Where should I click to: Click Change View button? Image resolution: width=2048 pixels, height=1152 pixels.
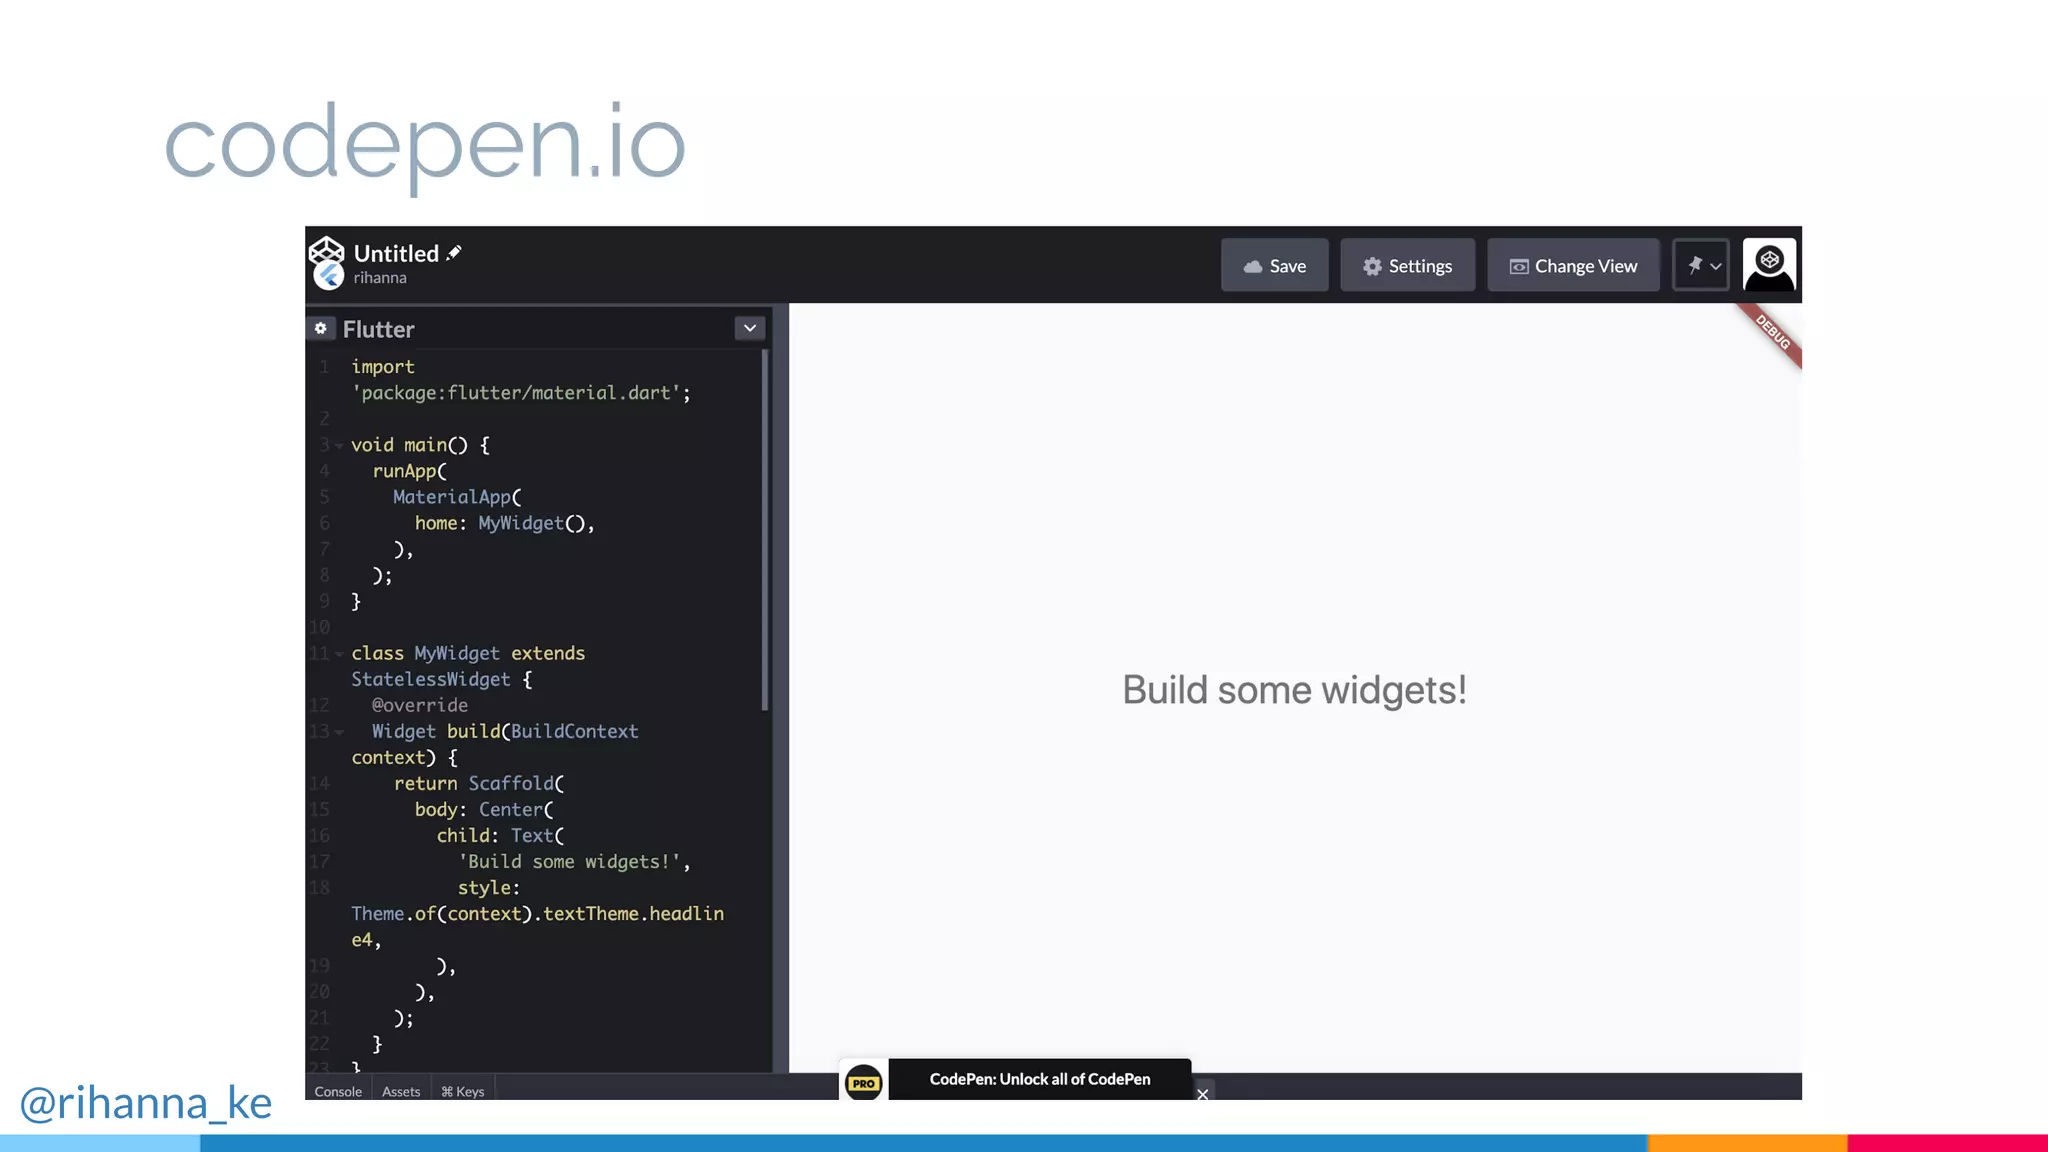click(x=1573, y=266)
